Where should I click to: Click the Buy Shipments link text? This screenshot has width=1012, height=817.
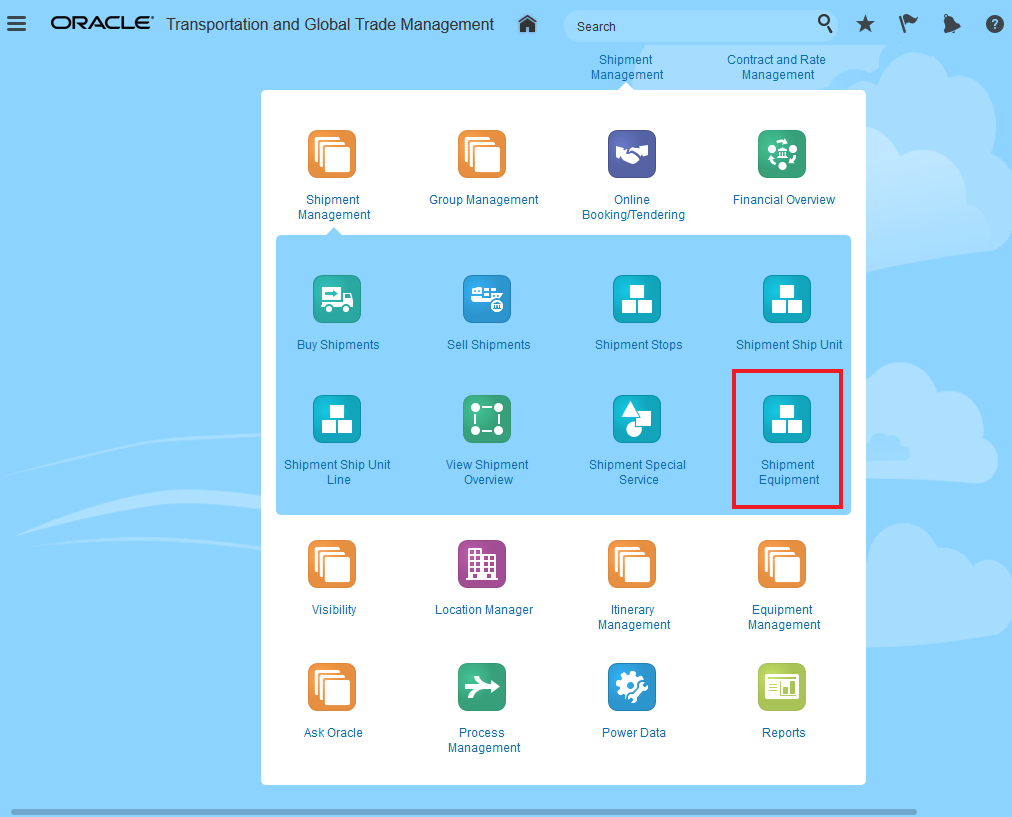[x=338, y=345]
